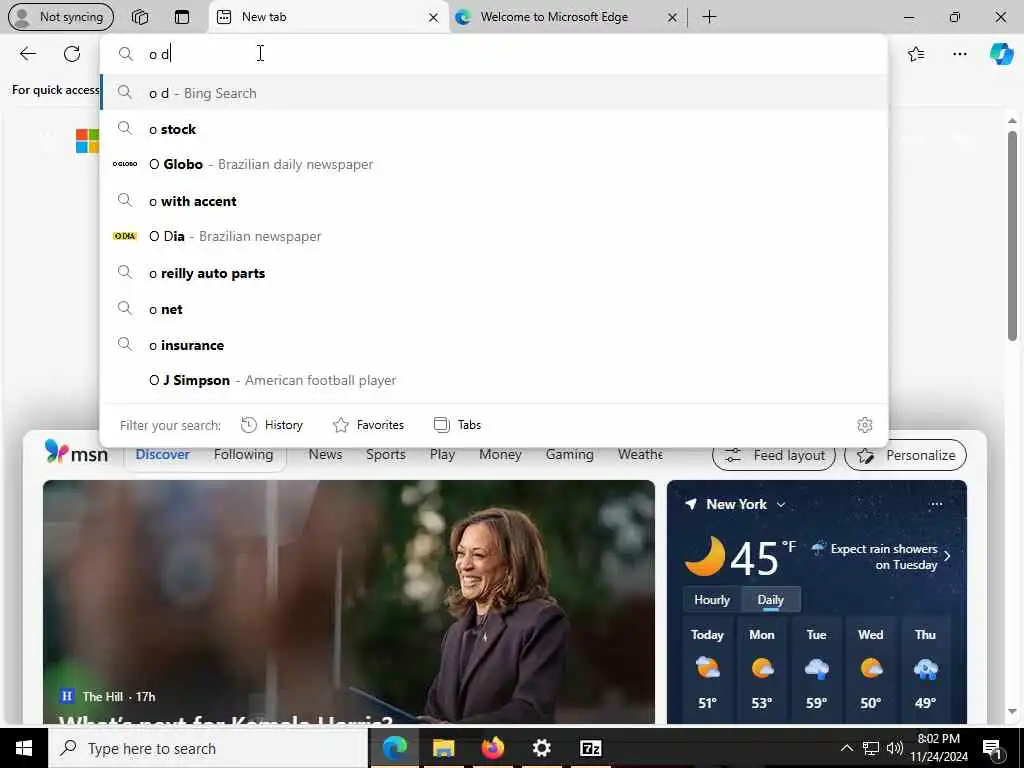Open the Copilot sidebar icon
1024x768 pixels.
tap(1001, 54)
